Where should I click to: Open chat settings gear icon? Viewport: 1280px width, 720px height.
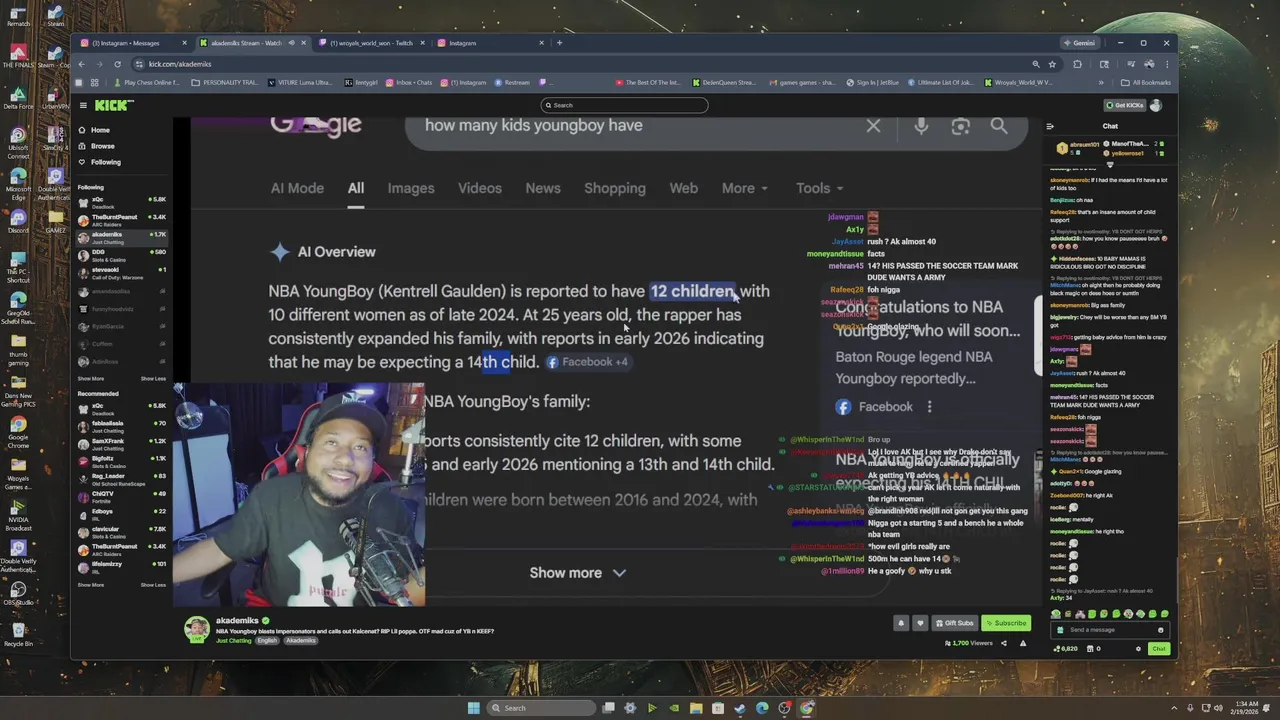1138,649
